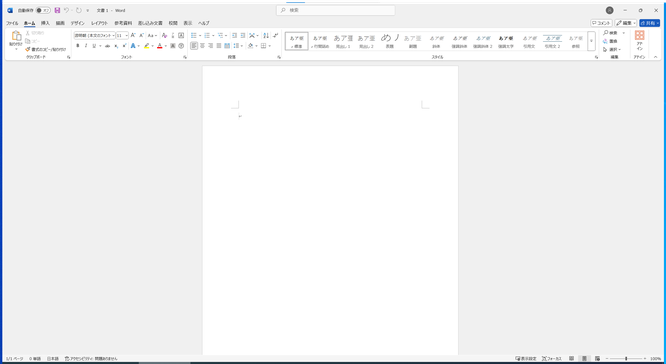This screenshot has width=666, height=364.
Task: Open the Insert tab
Action: (x=45, y=23)
